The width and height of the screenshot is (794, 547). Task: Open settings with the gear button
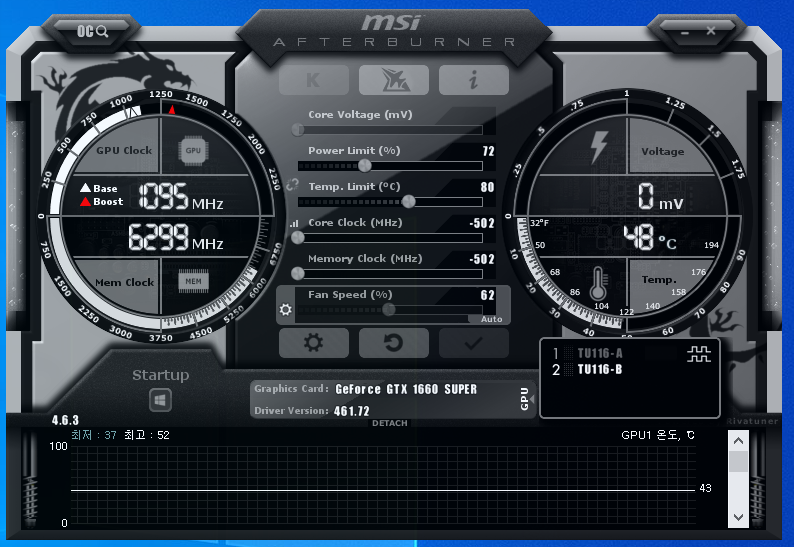[x=313, y=343]
